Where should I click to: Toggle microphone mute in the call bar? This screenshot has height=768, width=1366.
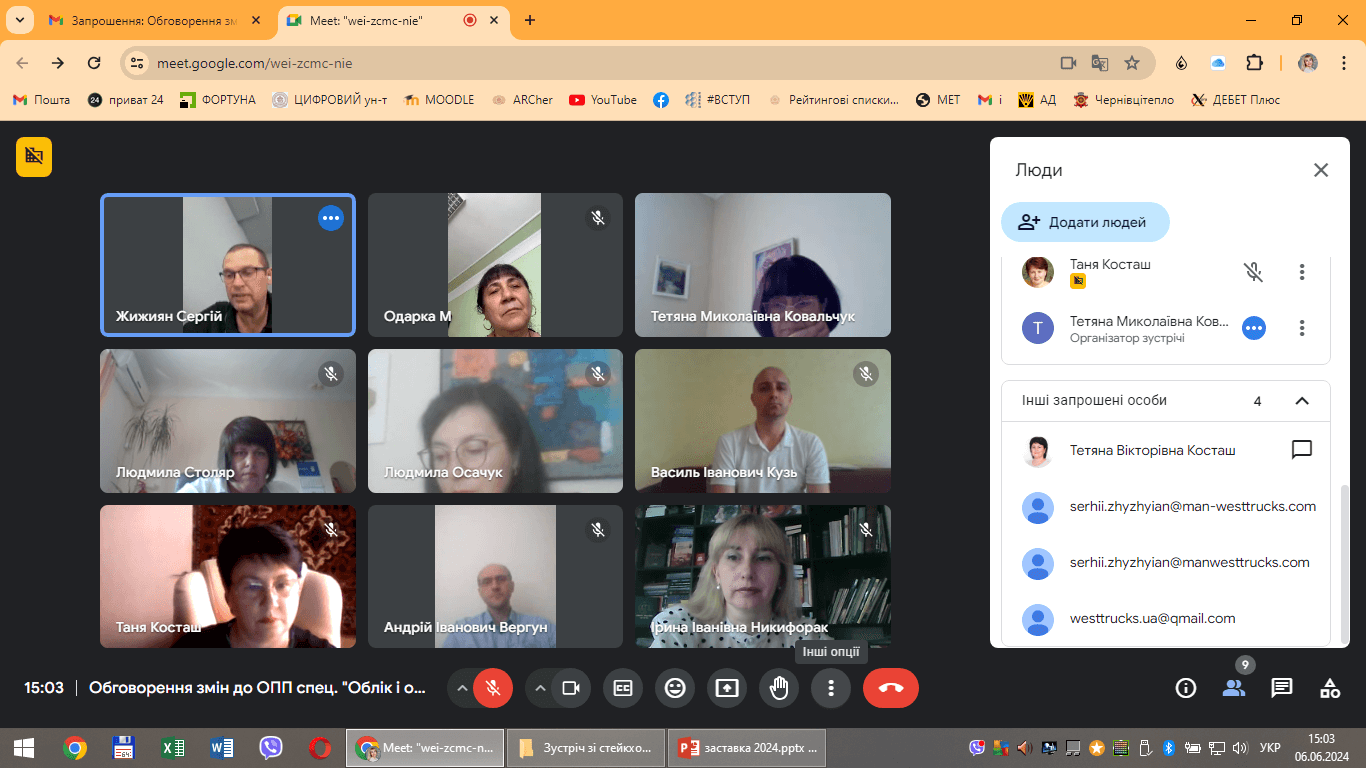tap(492, 688)
